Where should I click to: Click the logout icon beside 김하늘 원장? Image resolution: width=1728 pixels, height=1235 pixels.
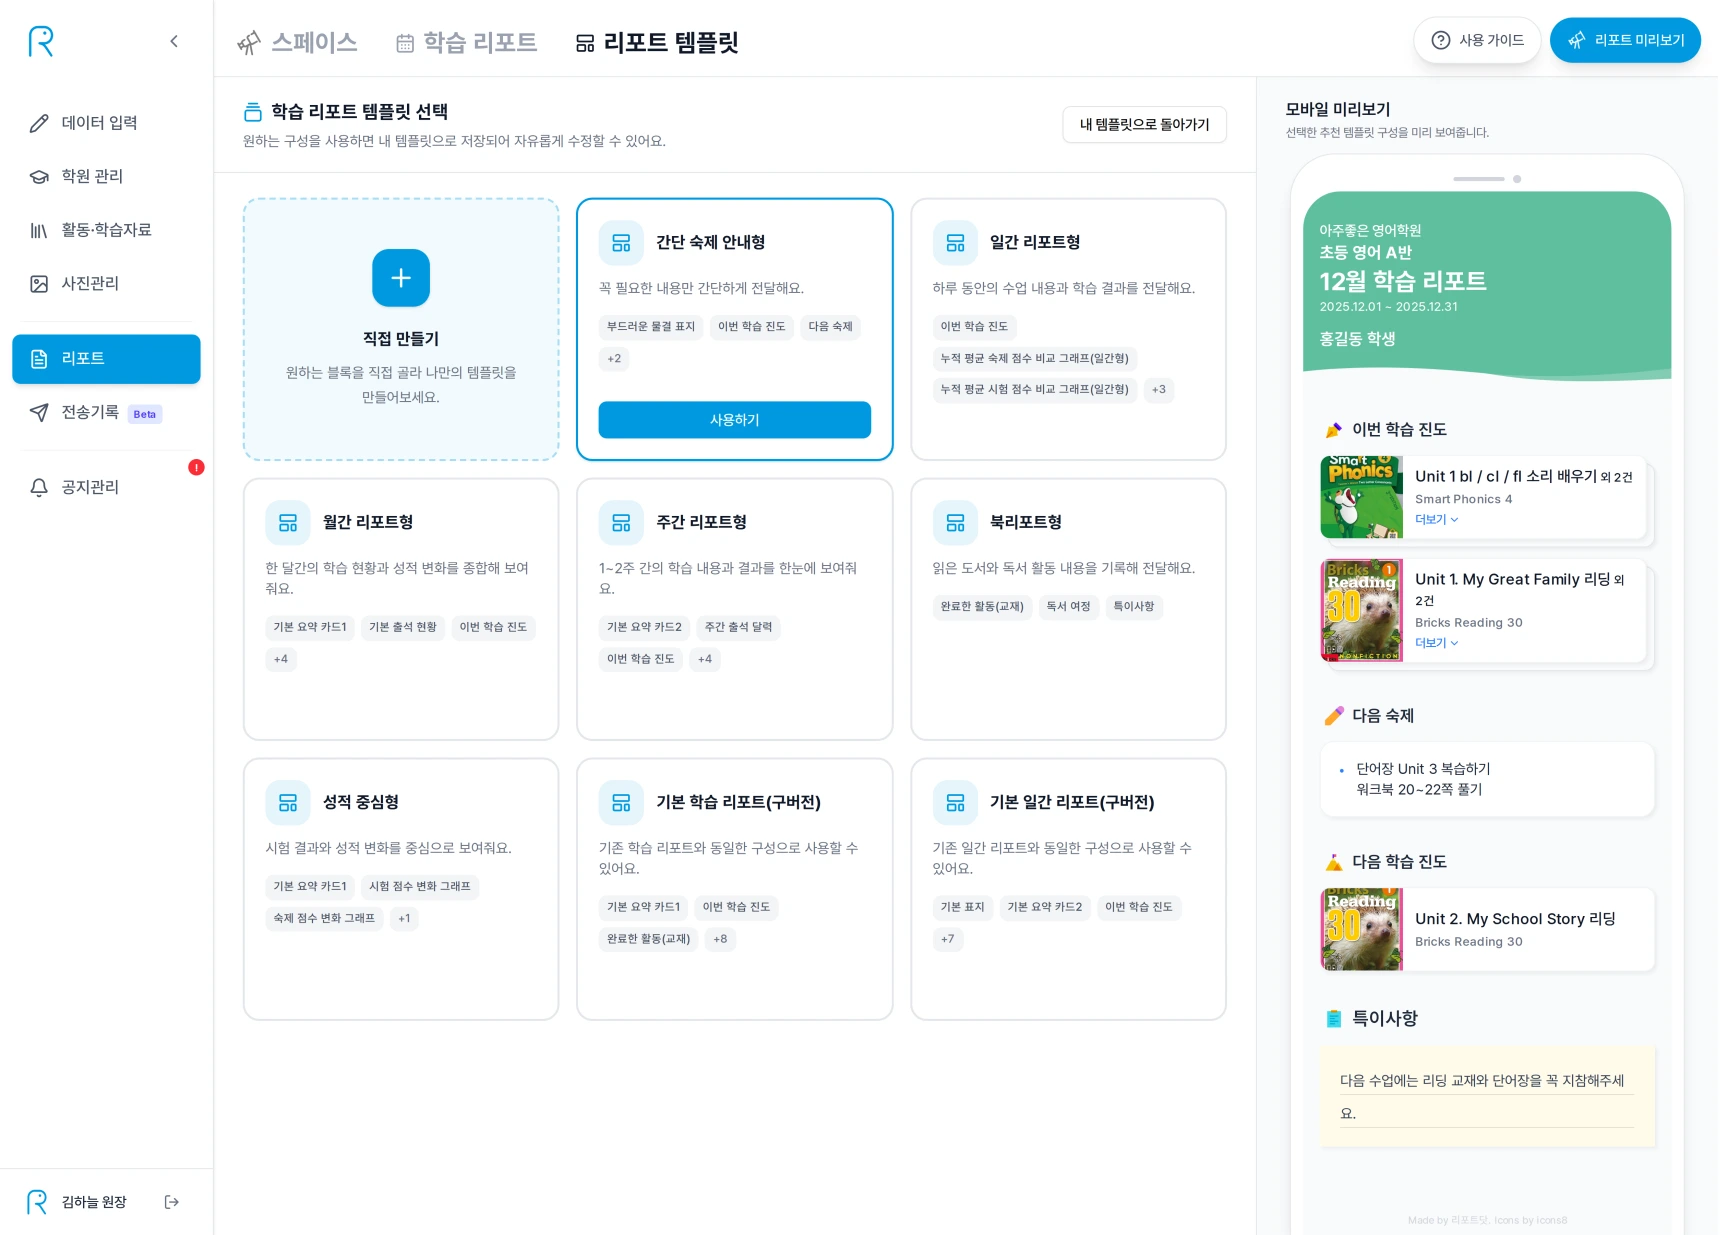pyautogui.click(x=171, y=1202)
